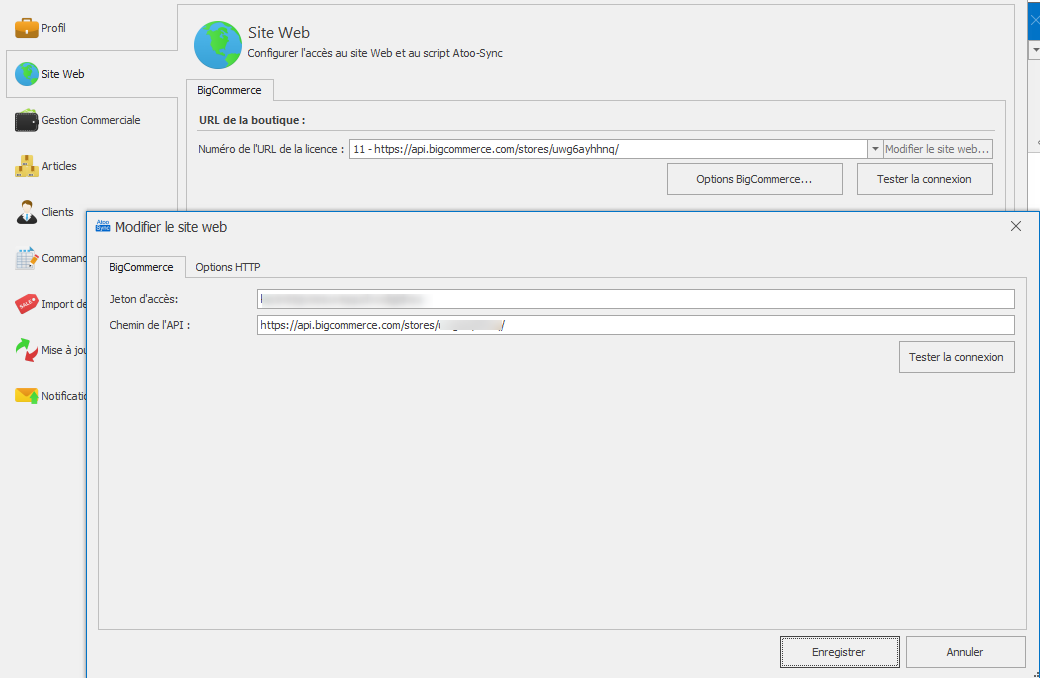Click the Notifications envelope icon
Viewport: 1040px width, 678px height.
pos(27,396)
